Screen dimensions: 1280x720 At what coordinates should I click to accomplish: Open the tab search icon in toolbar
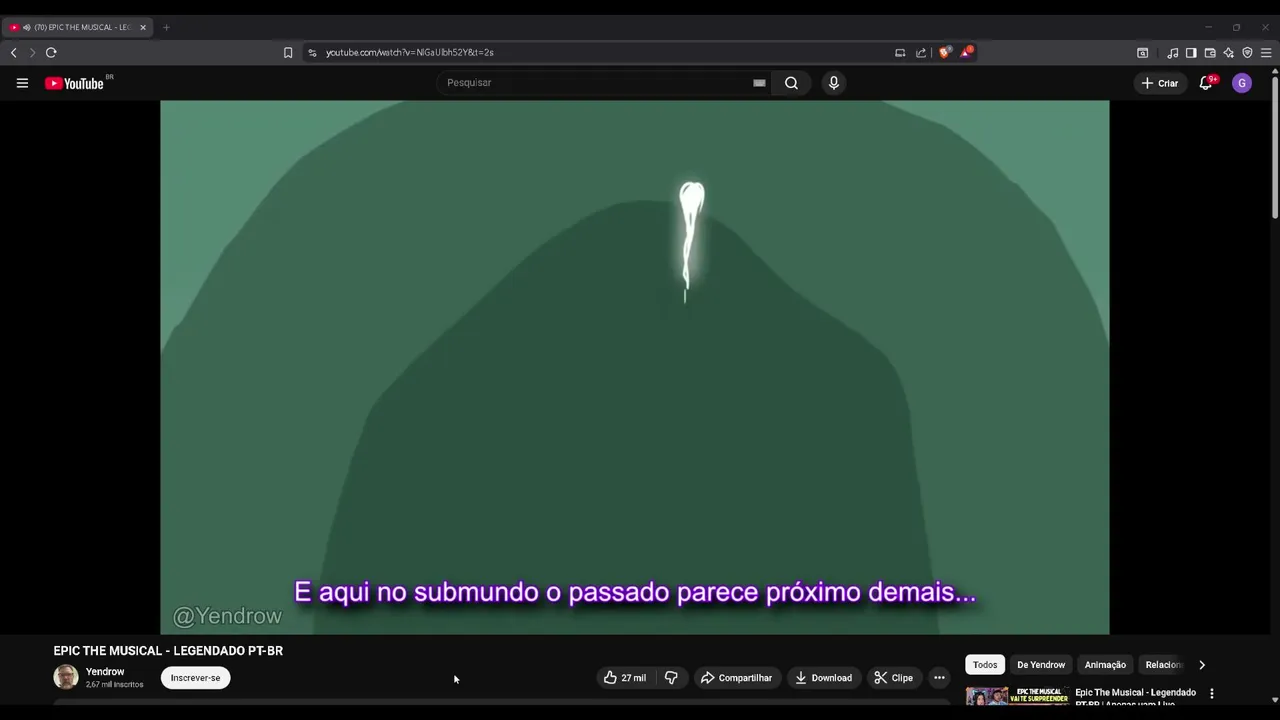point(1143,52)
